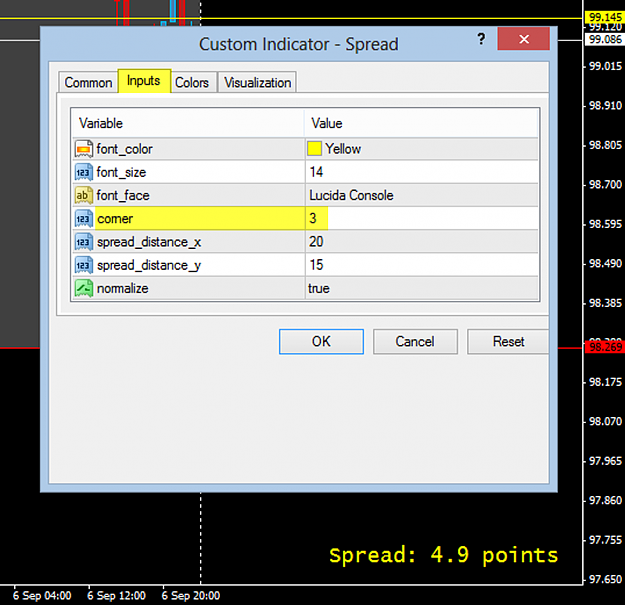Click the font_face string type icon
Screen dimensions: 625x605
click(x=84, y=196)
